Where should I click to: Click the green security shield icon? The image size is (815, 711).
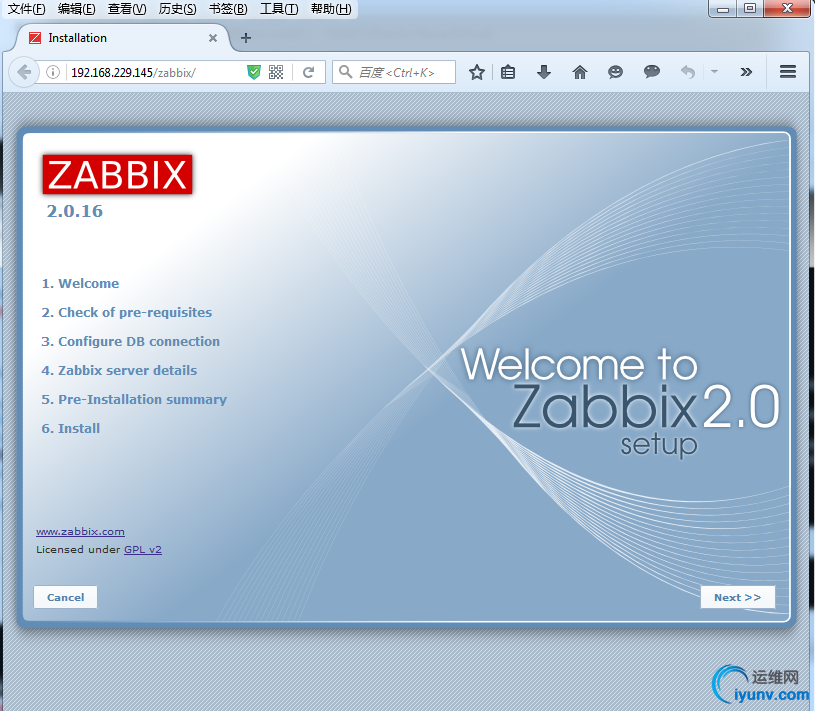pyautogui.click(x=254, y=72)
